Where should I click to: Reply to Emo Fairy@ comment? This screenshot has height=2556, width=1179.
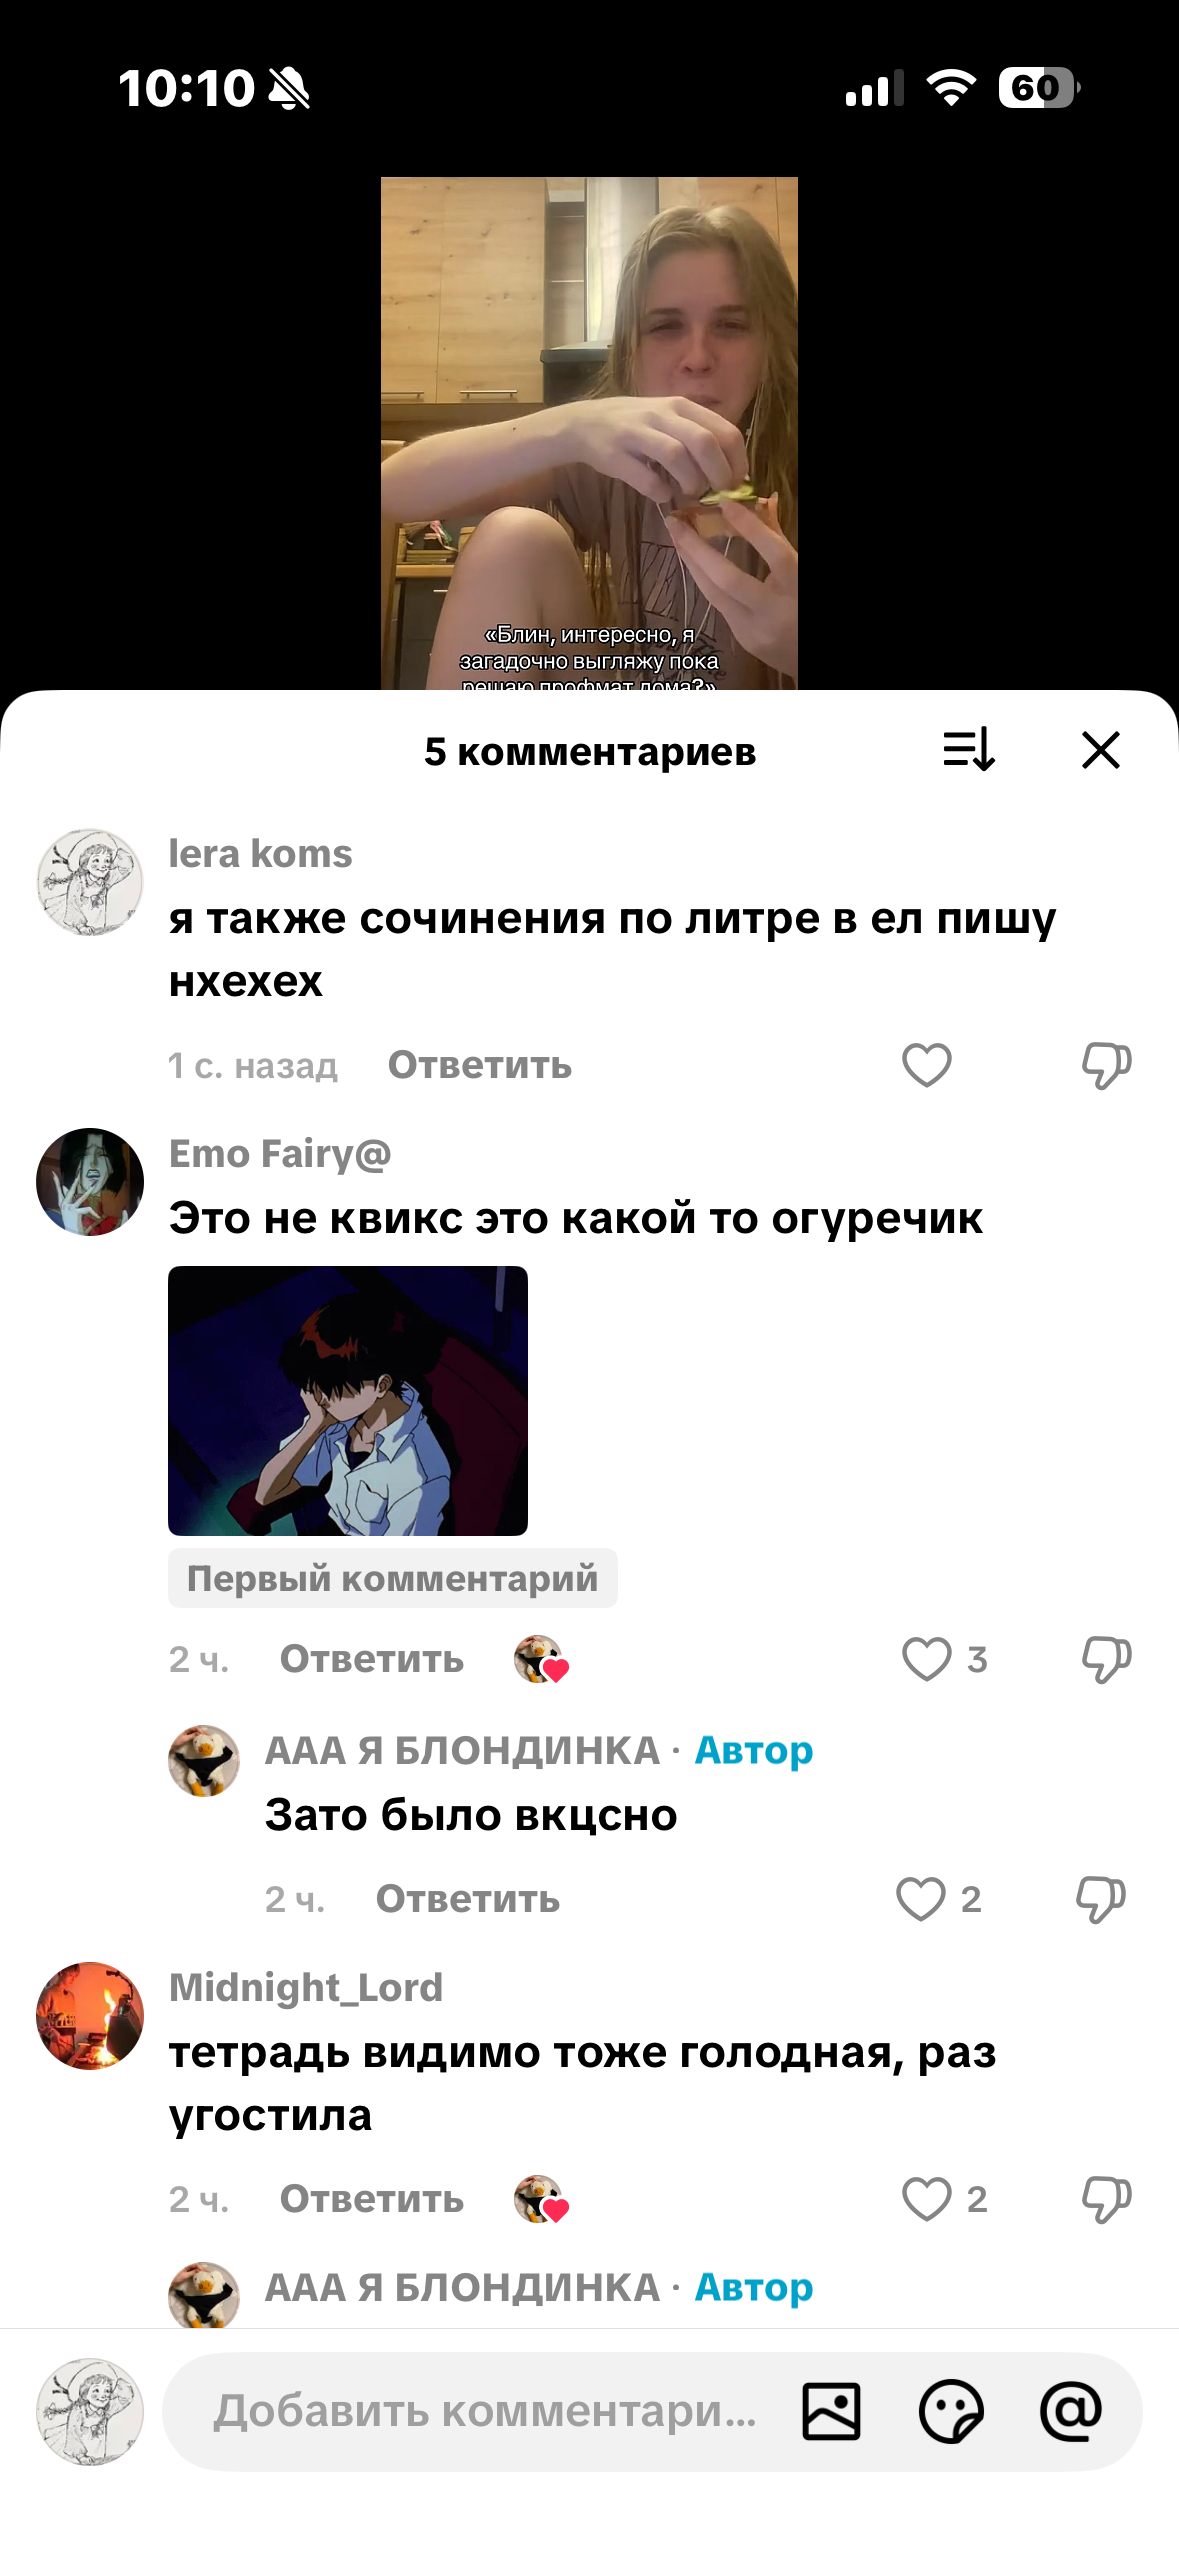pos(372,1659)
